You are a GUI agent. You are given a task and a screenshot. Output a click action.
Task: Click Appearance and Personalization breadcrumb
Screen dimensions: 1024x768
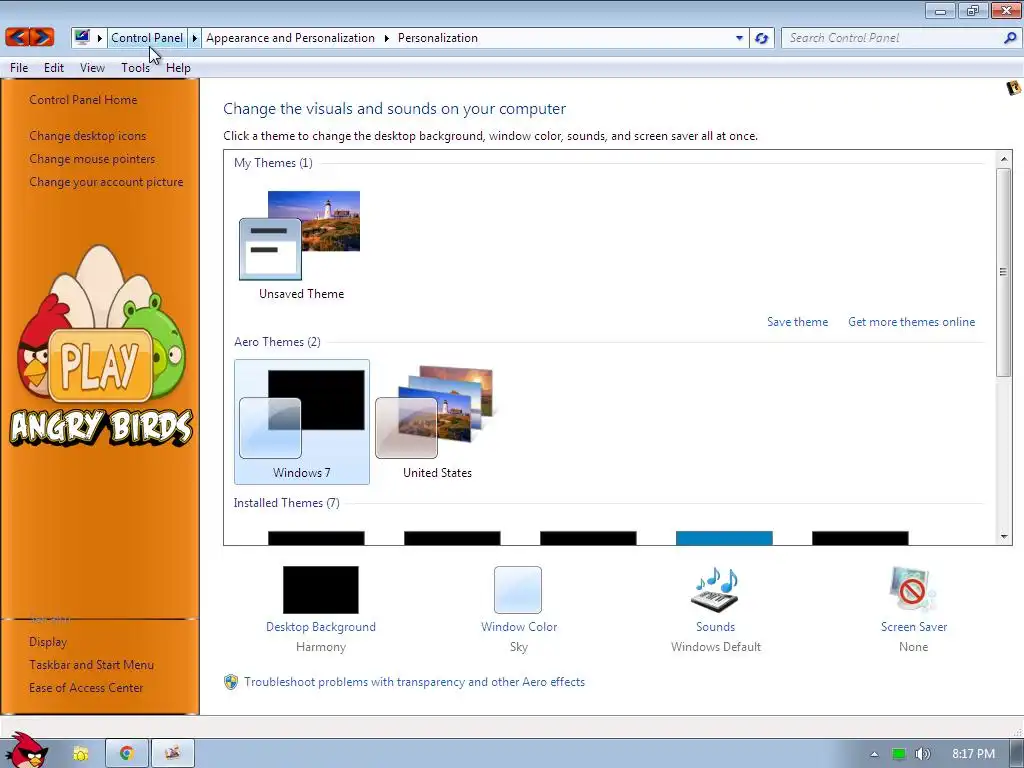[291, 38]
